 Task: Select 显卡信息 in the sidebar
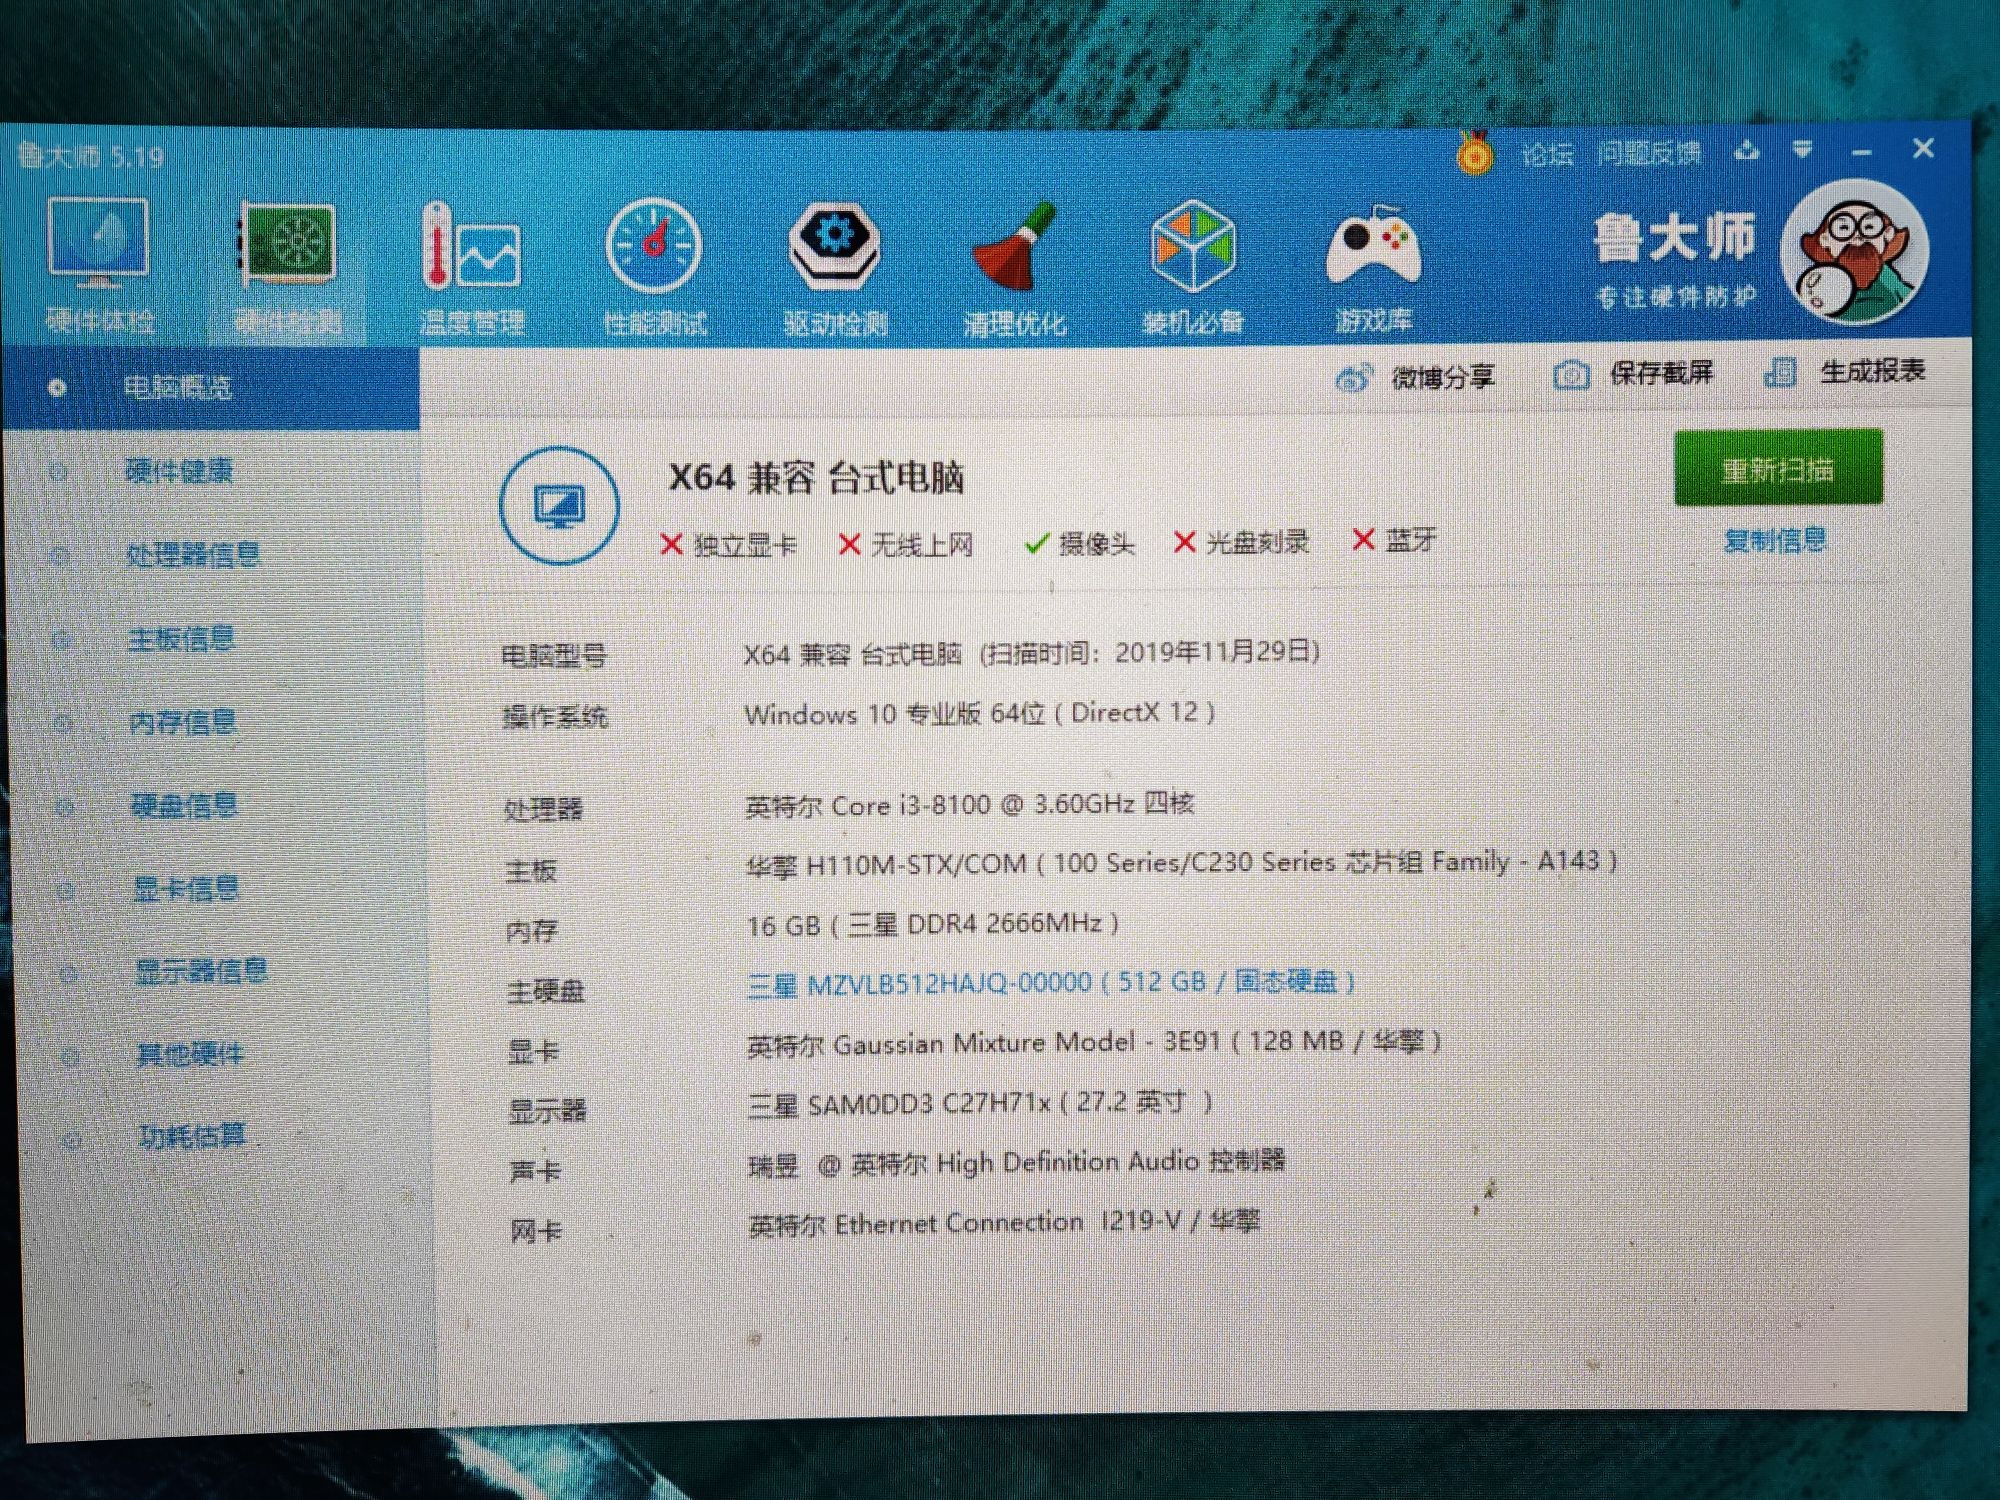pos(186,888)
